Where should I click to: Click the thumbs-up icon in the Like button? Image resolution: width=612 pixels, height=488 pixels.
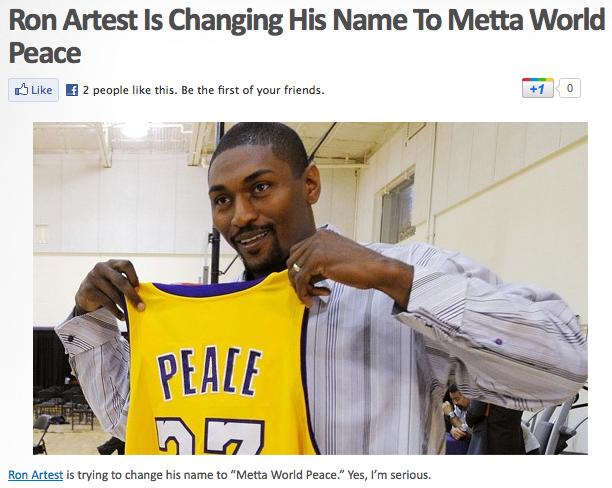tap(21, 89)
